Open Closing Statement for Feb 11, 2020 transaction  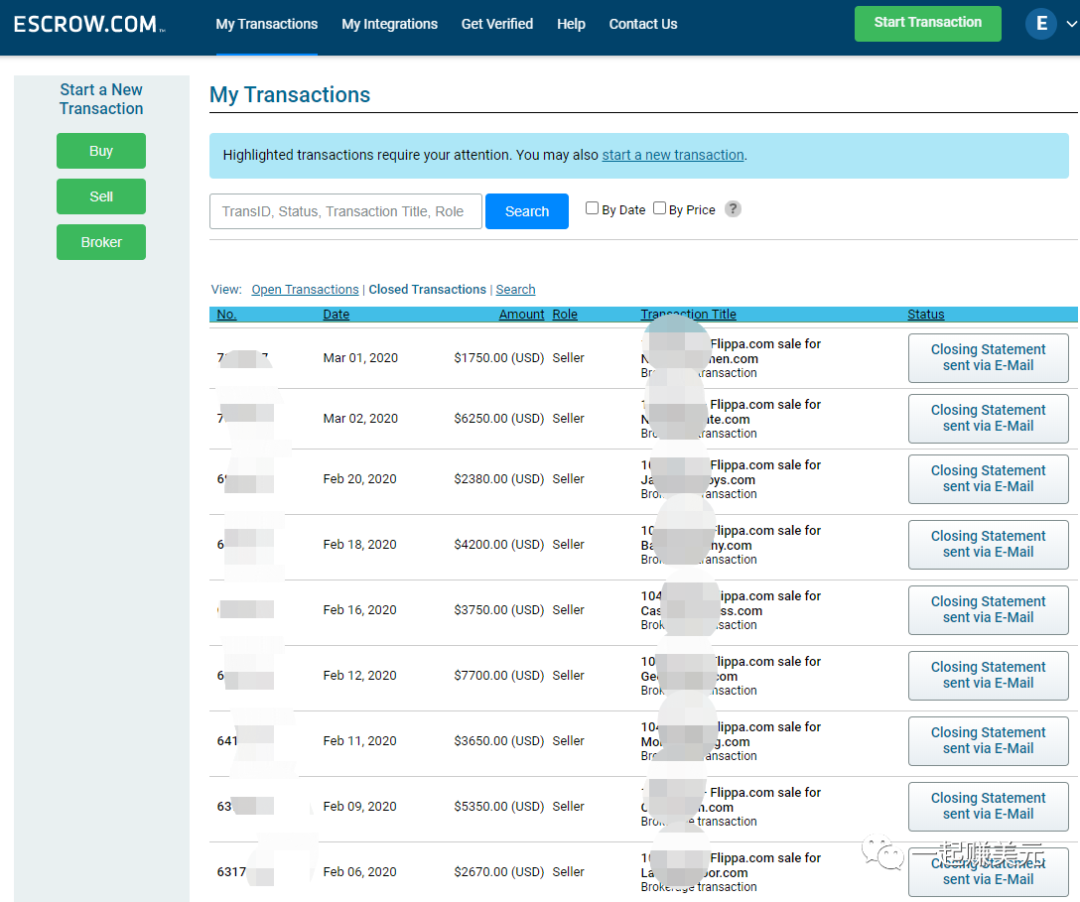tap(988, 741)
